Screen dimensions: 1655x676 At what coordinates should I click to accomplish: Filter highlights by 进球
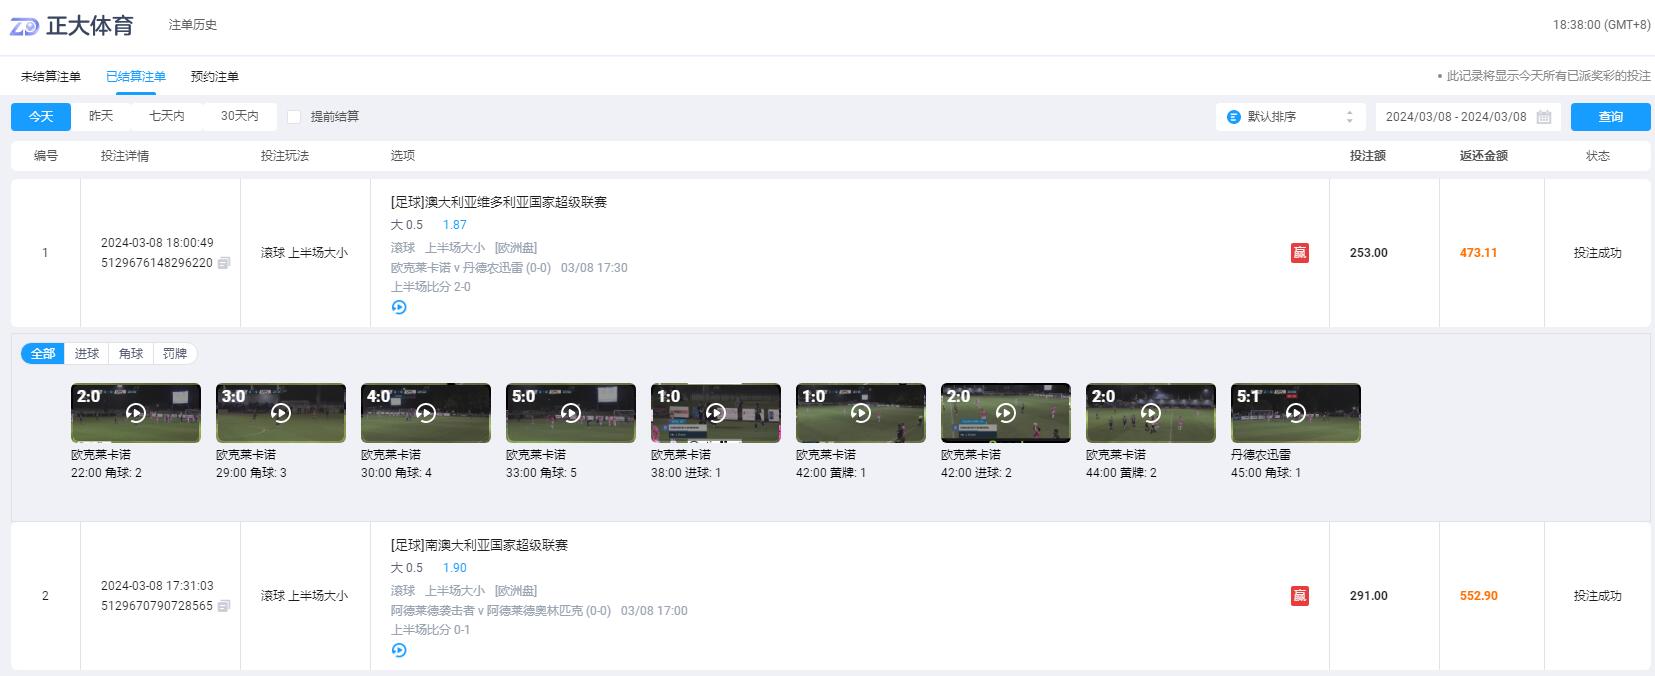tap(87, 354)
